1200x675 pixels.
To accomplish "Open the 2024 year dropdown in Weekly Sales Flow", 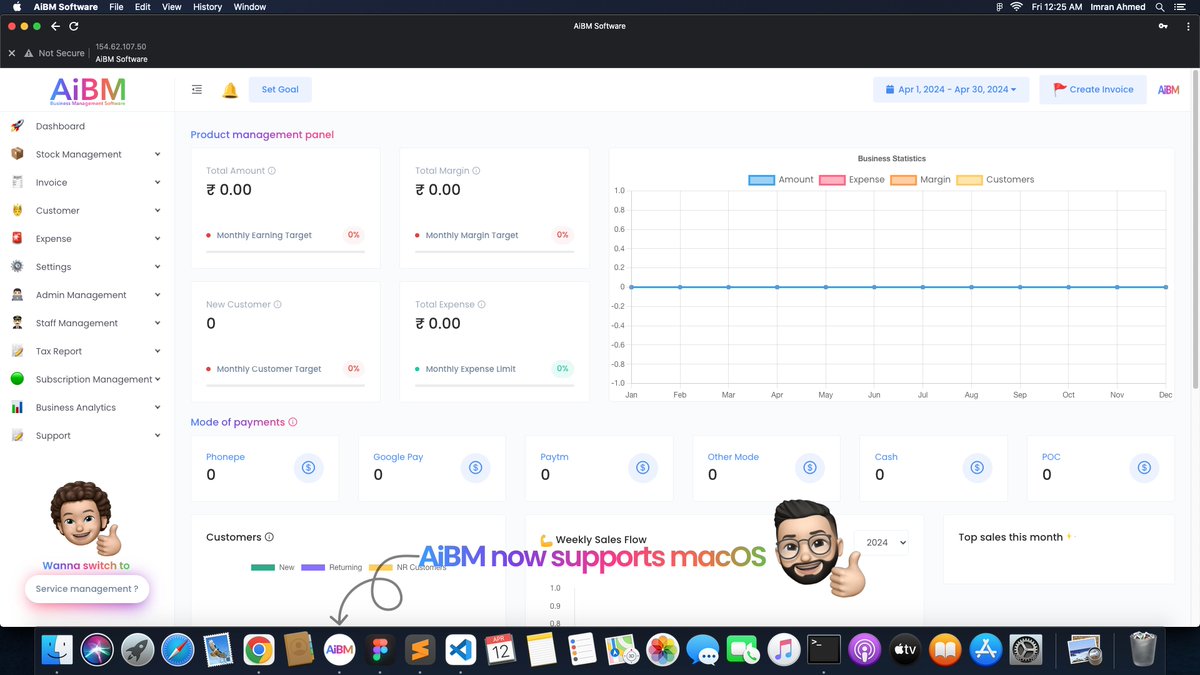I will click(x=881, y=542).
